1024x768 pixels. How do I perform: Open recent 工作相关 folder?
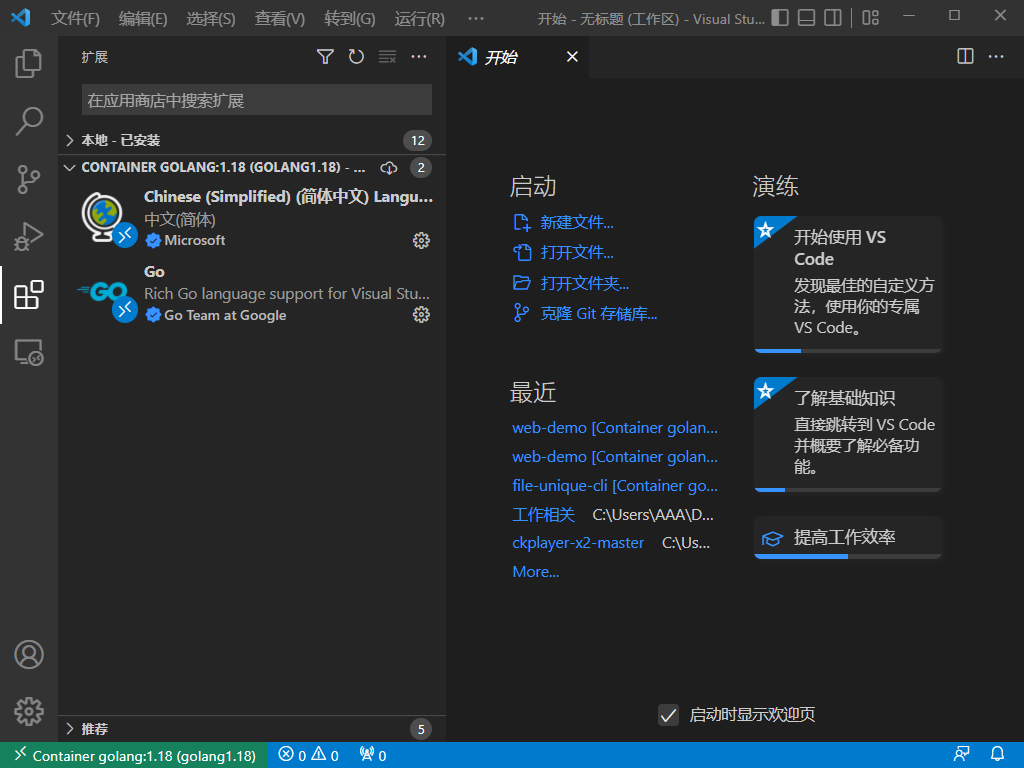[543, 515]
